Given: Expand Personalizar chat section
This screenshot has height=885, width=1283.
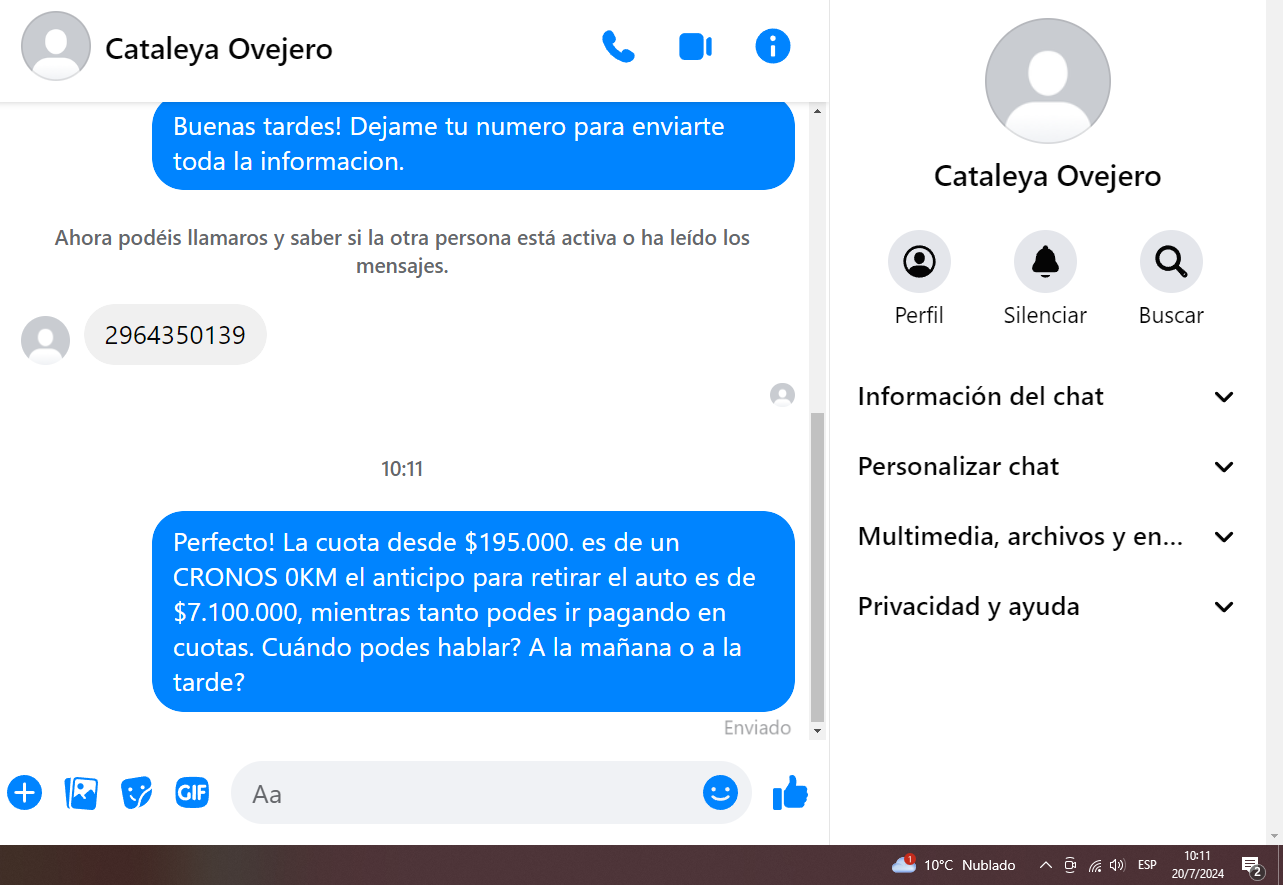Looking at the screenshot, I should pos(1047,467).
